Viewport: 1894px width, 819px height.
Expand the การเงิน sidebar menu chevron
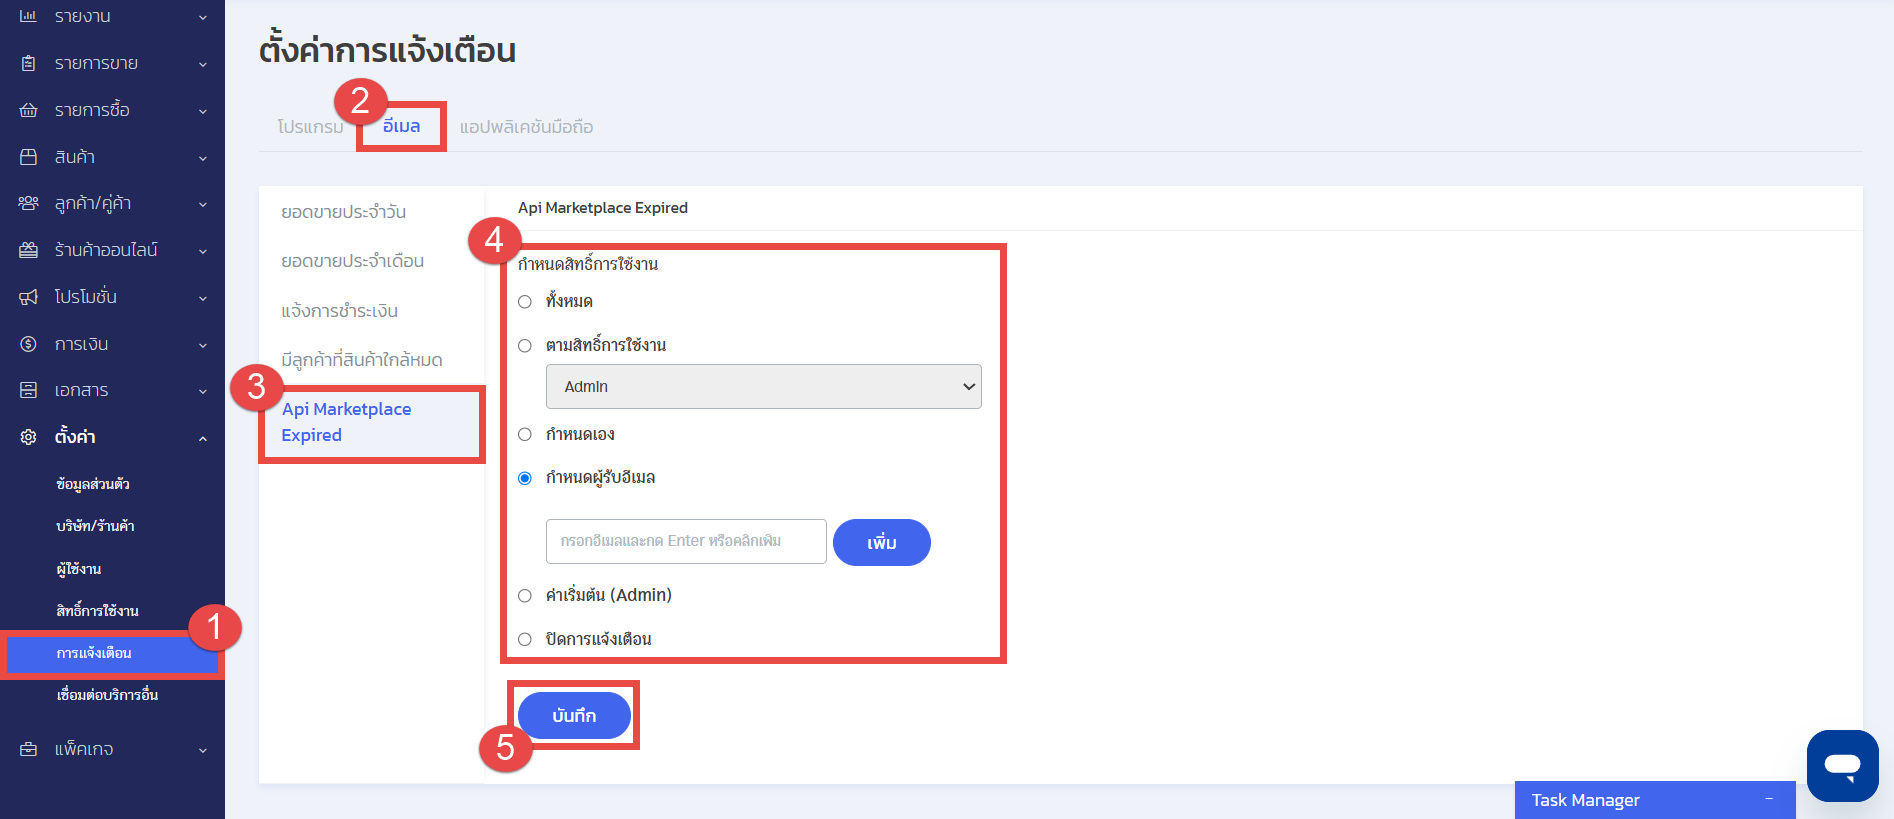(x=203, y=345)
